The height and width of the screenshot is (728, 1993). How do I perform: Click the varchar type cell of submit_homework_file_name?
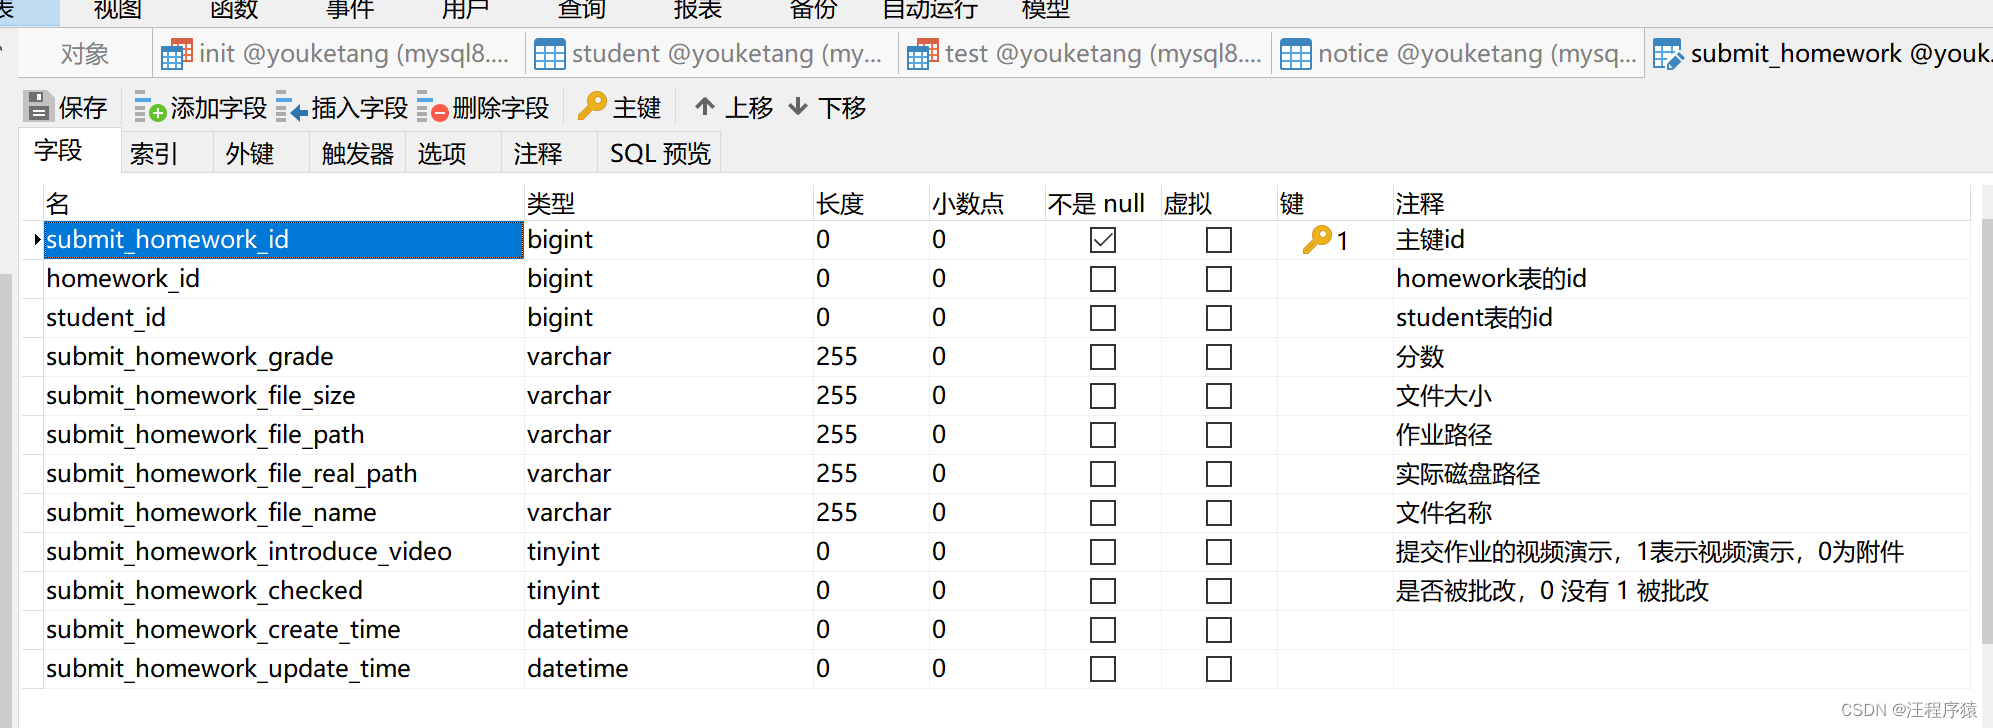coord(669,513)
